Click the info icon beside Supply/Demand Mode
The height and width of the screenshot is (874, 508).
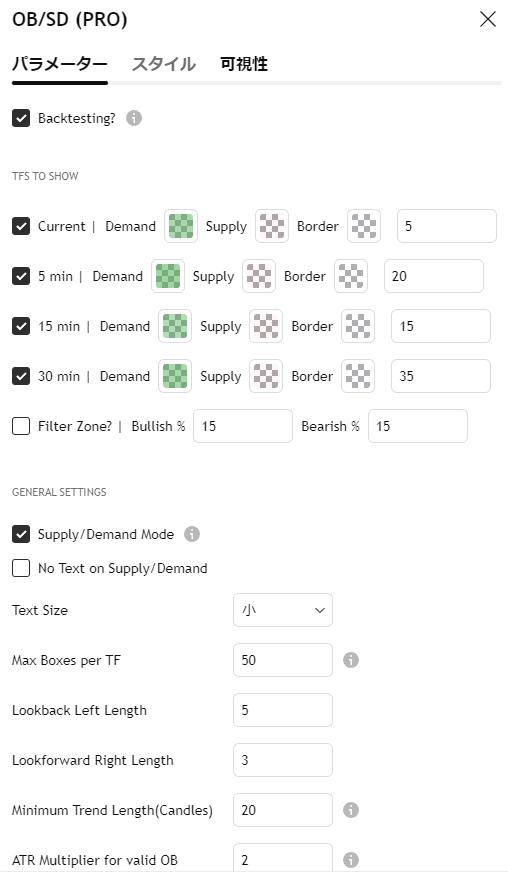[192, 534]
